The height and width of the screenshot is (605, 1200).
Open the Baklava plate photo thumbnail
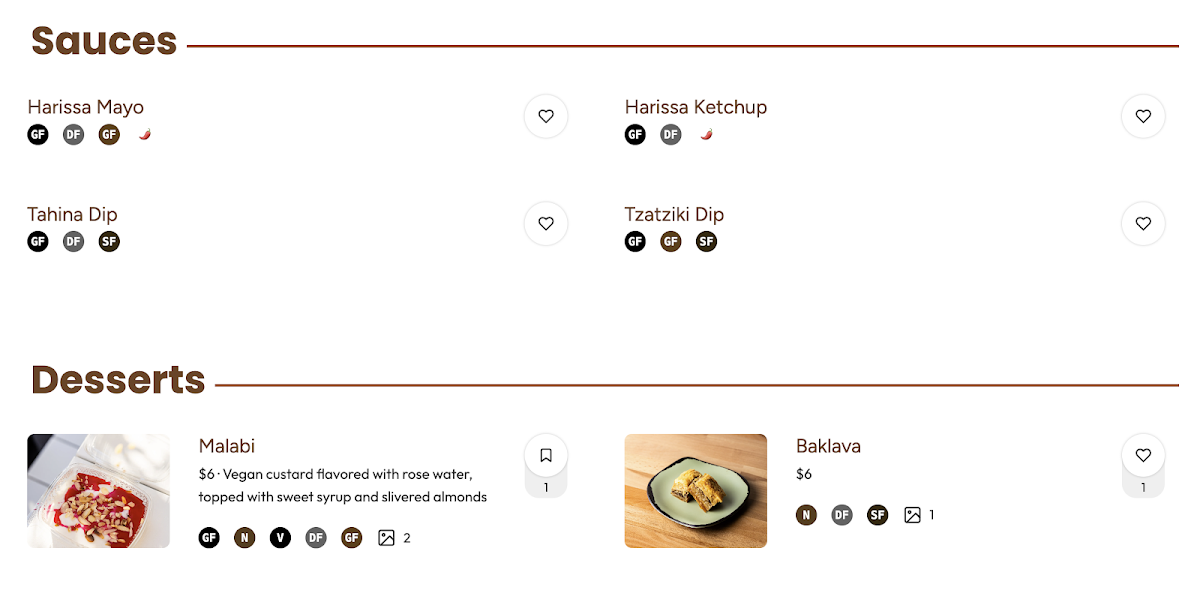click(696, 491)
